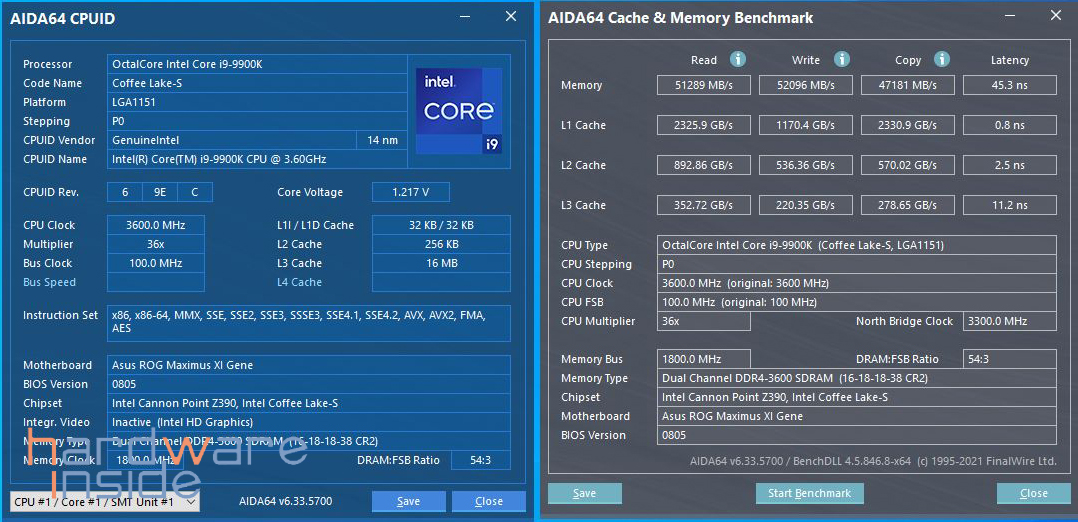Close CPUID window with title bar X
The height and width of the screenshot is (522, 1078).
(x=511, y=17)
